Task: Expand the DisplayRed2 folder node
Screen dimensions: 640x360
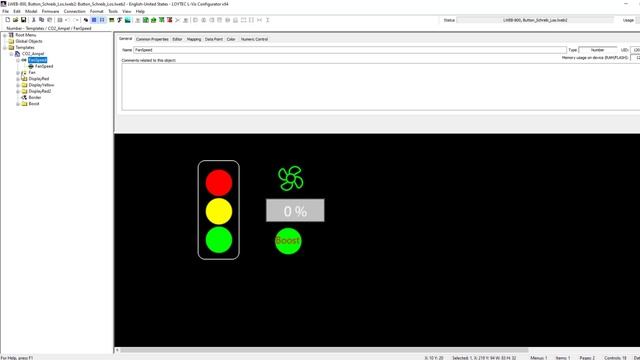Action: pos(18,91)
